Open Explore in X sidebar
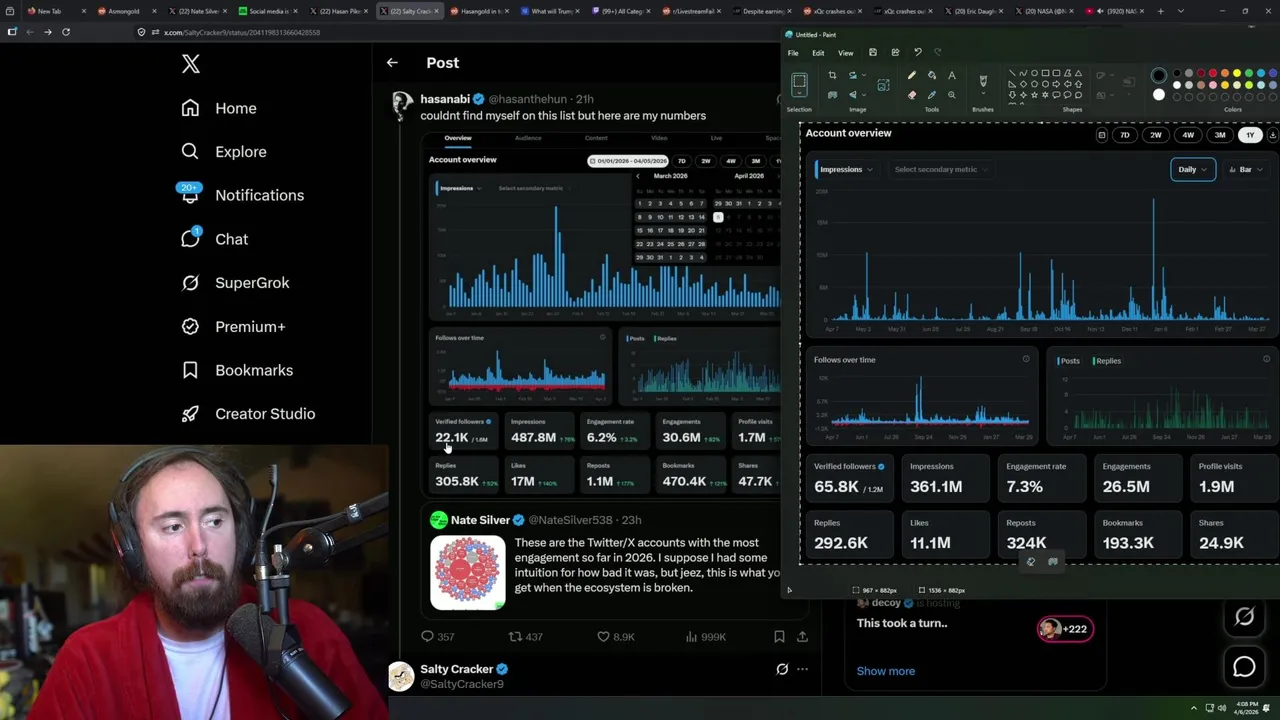This screenshot has height=720, width=1280. tap(224, 152)
